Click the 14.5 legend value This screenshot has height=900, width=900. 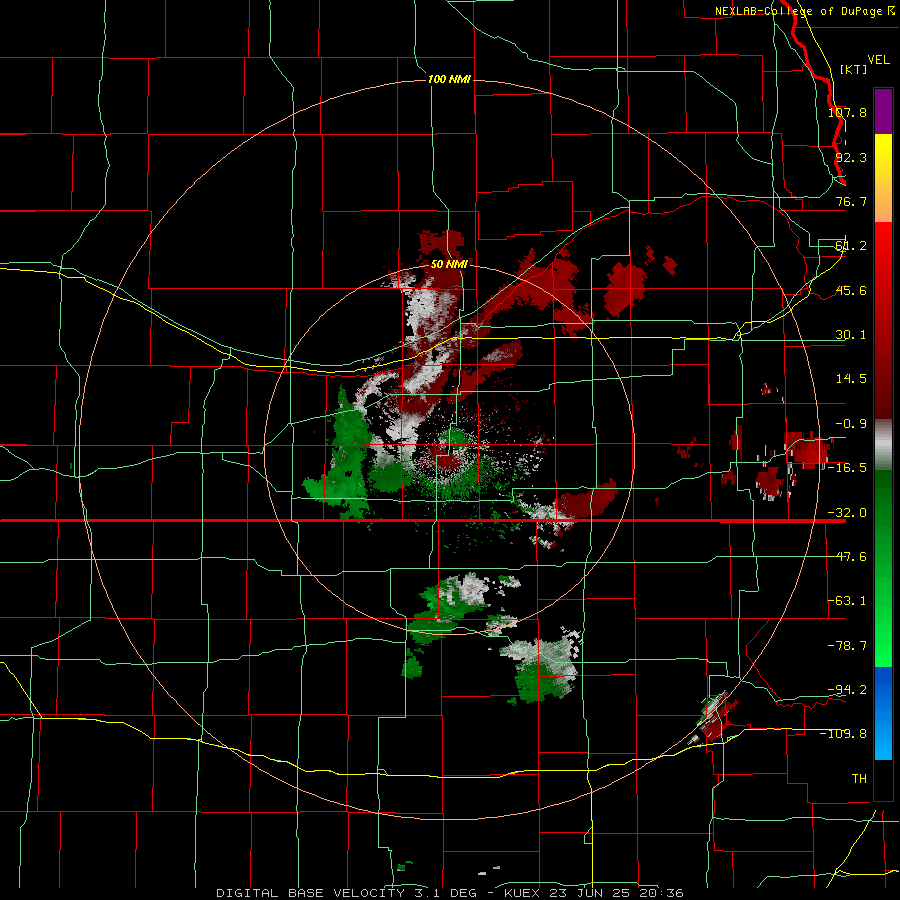pos(851,379)
